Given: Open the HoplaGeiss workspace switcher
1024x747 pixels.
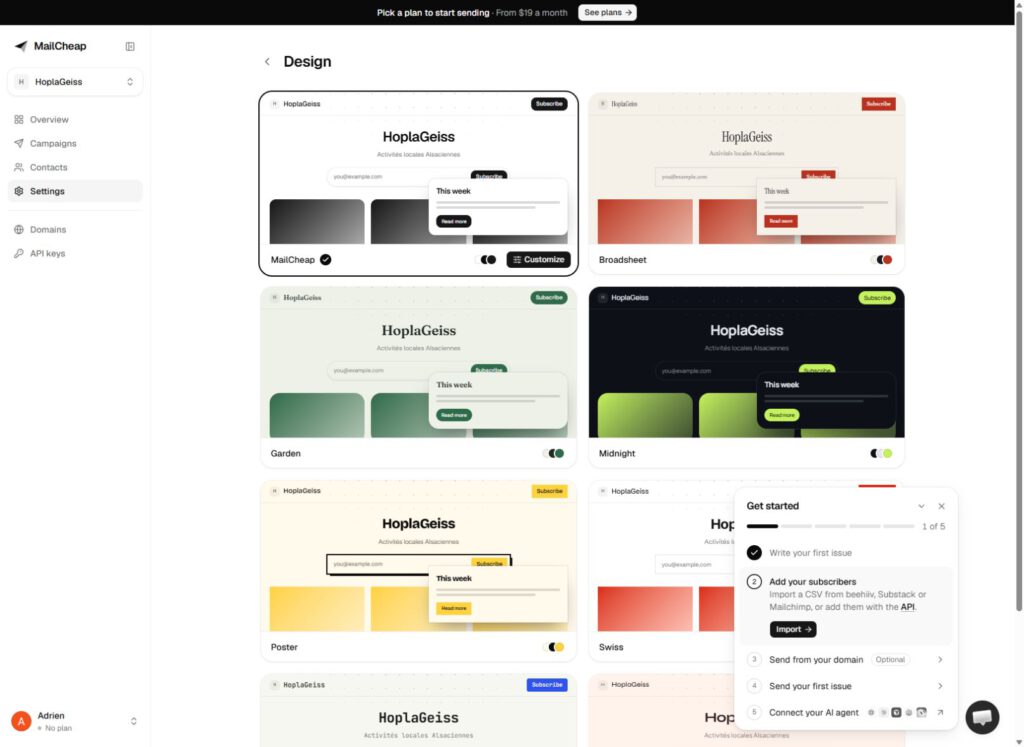Looking at the screenshot, I should [x=74, y=82].
